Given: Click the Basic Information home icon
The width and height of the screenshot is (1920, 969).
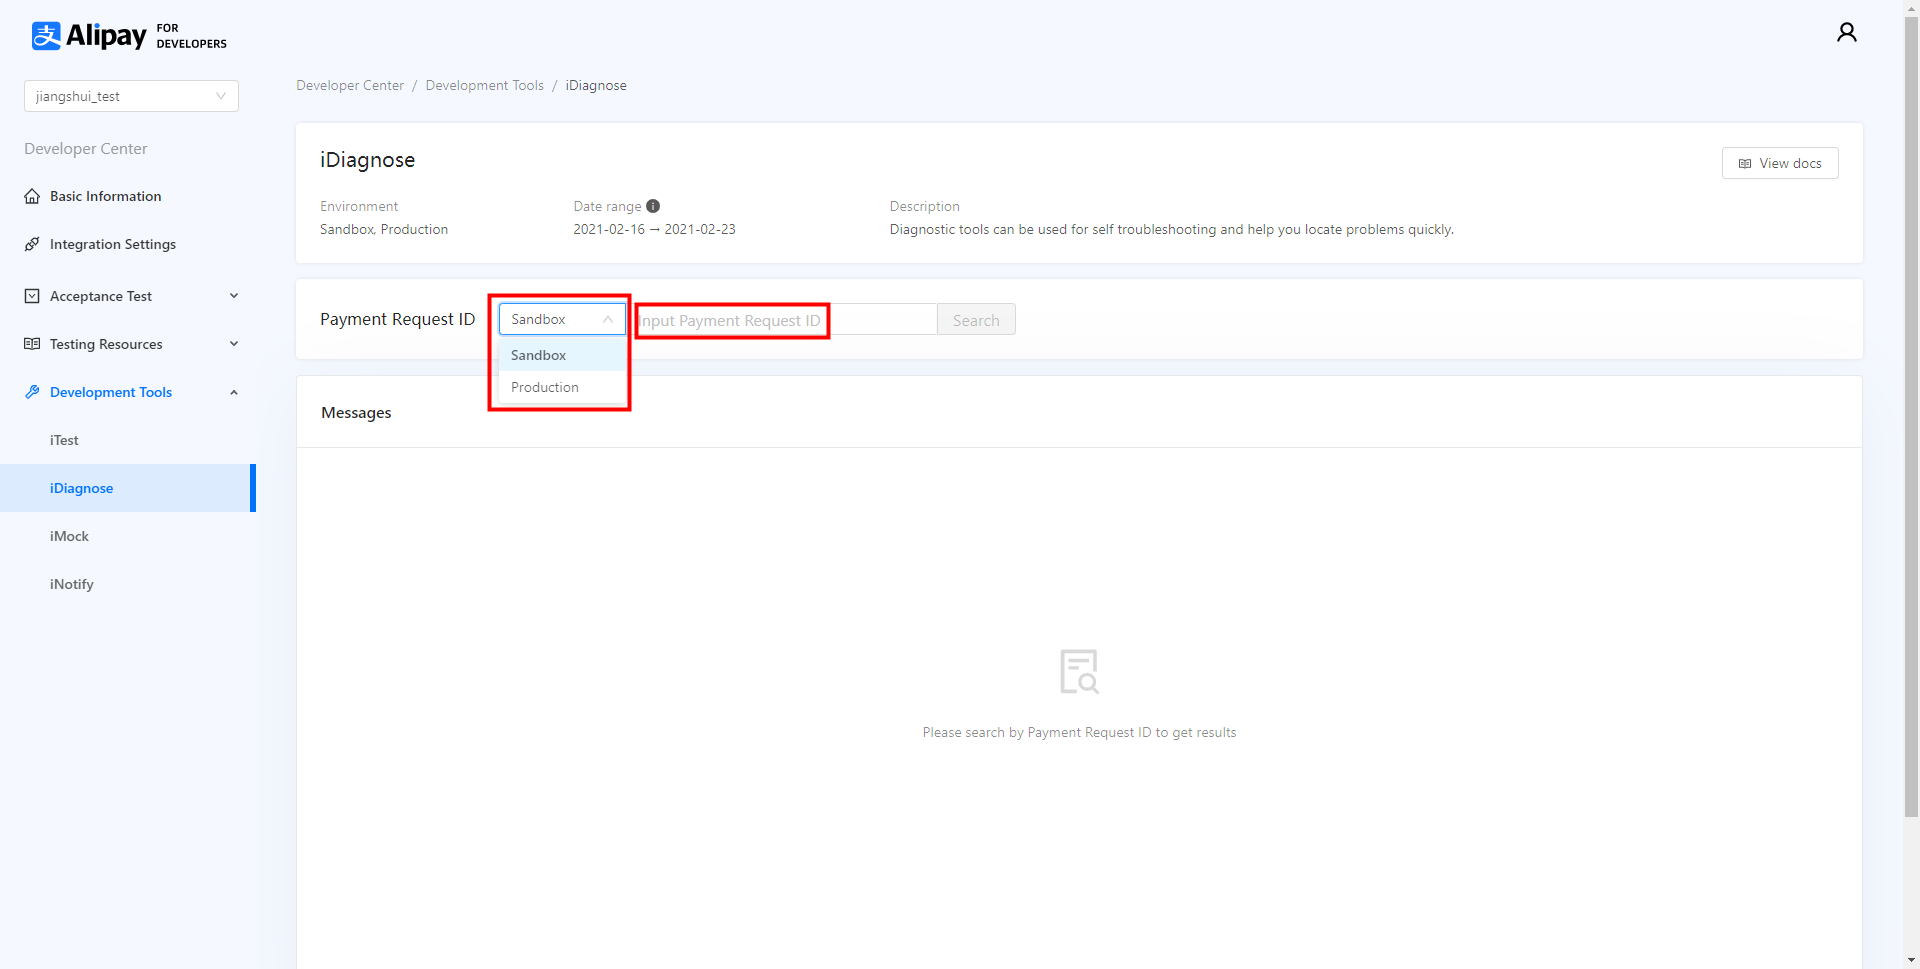Looking at the screenshot, I should [x=32, y=196].
